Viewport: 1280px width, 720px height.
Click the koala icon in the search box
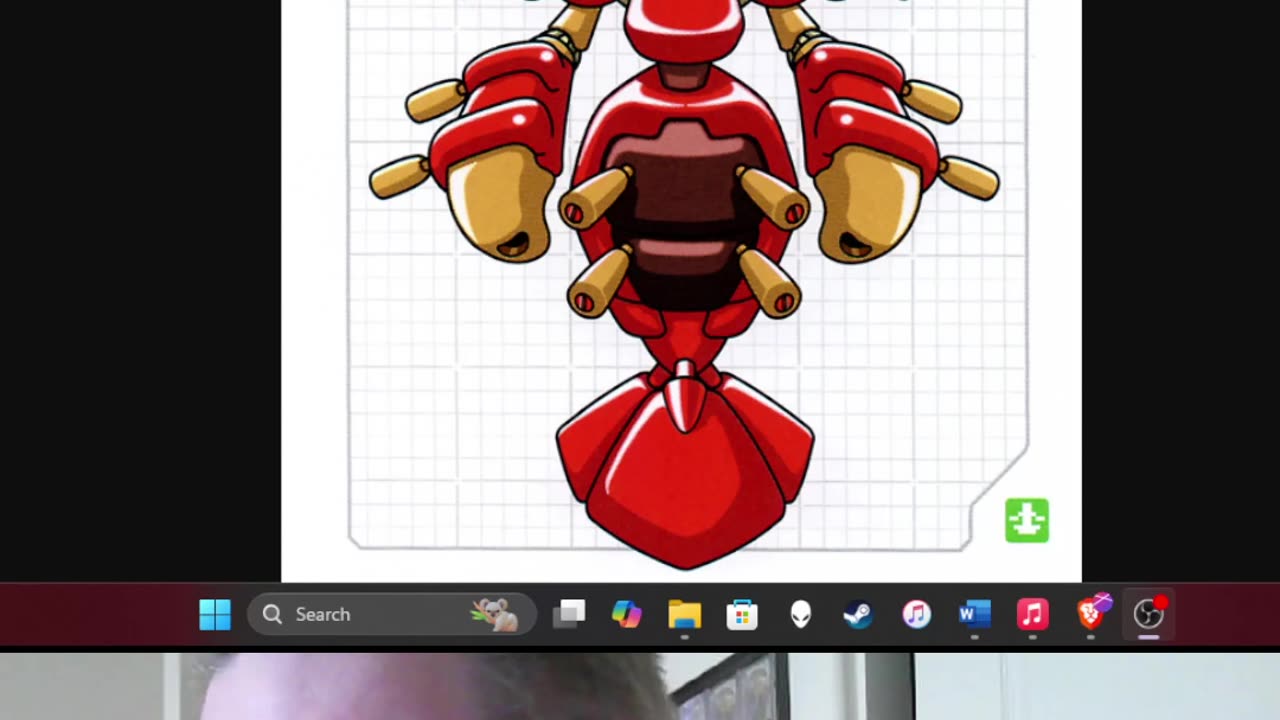pyautogui.click(x=496, y=614)
